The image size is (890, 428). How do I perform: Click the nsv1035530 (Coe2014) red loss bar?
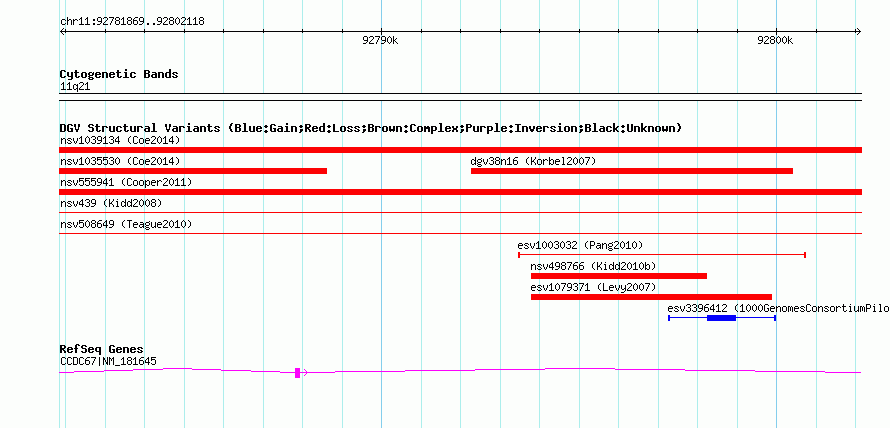[x=193, y=171]
